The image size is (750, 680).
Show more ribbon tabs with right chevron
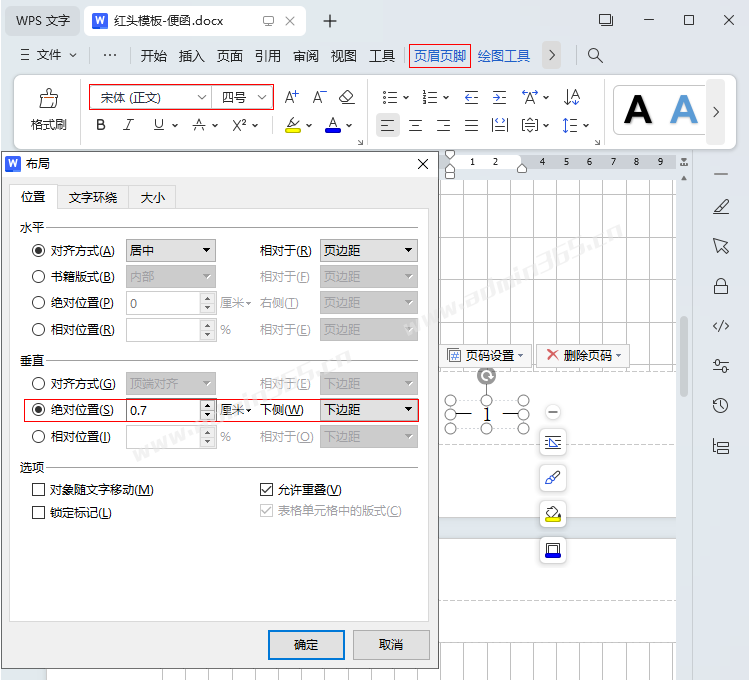(551, 55)
